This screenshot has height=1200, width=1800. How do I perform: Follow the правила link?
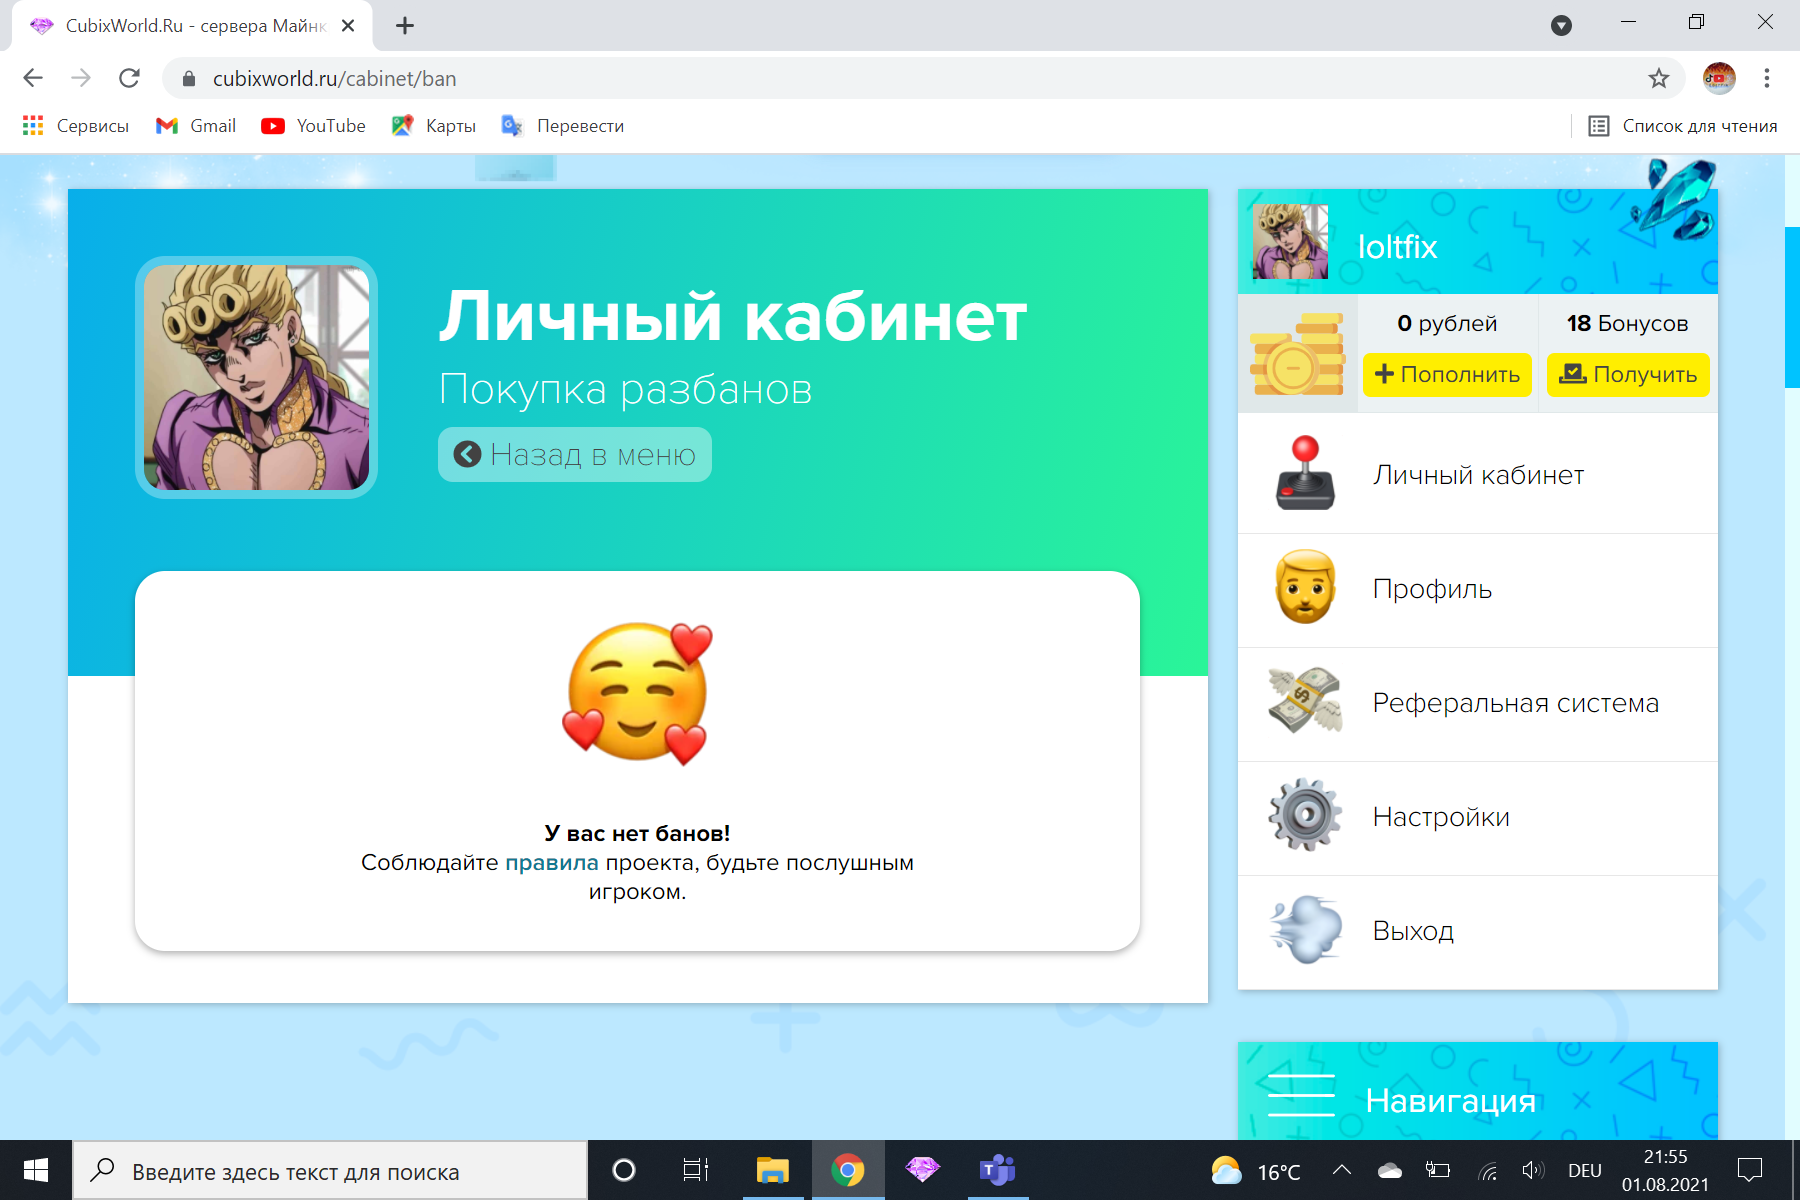551,863
